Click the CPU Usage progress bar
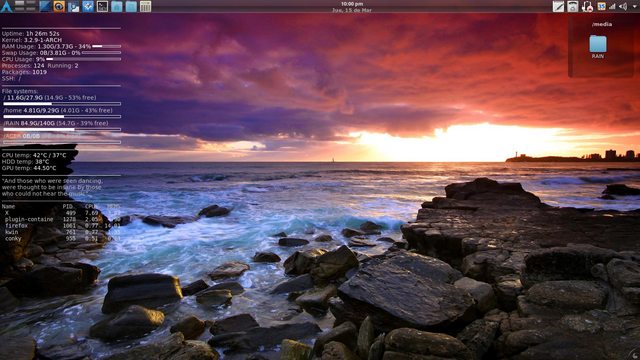This screenshot has width=640, height=360. (84, 59)
